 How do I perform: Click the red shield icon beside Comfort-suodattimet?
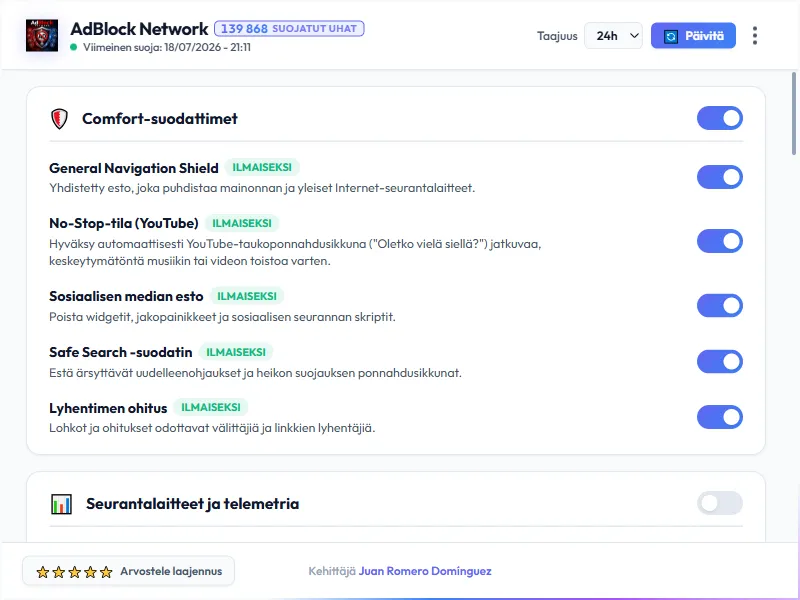click(59, 119)
